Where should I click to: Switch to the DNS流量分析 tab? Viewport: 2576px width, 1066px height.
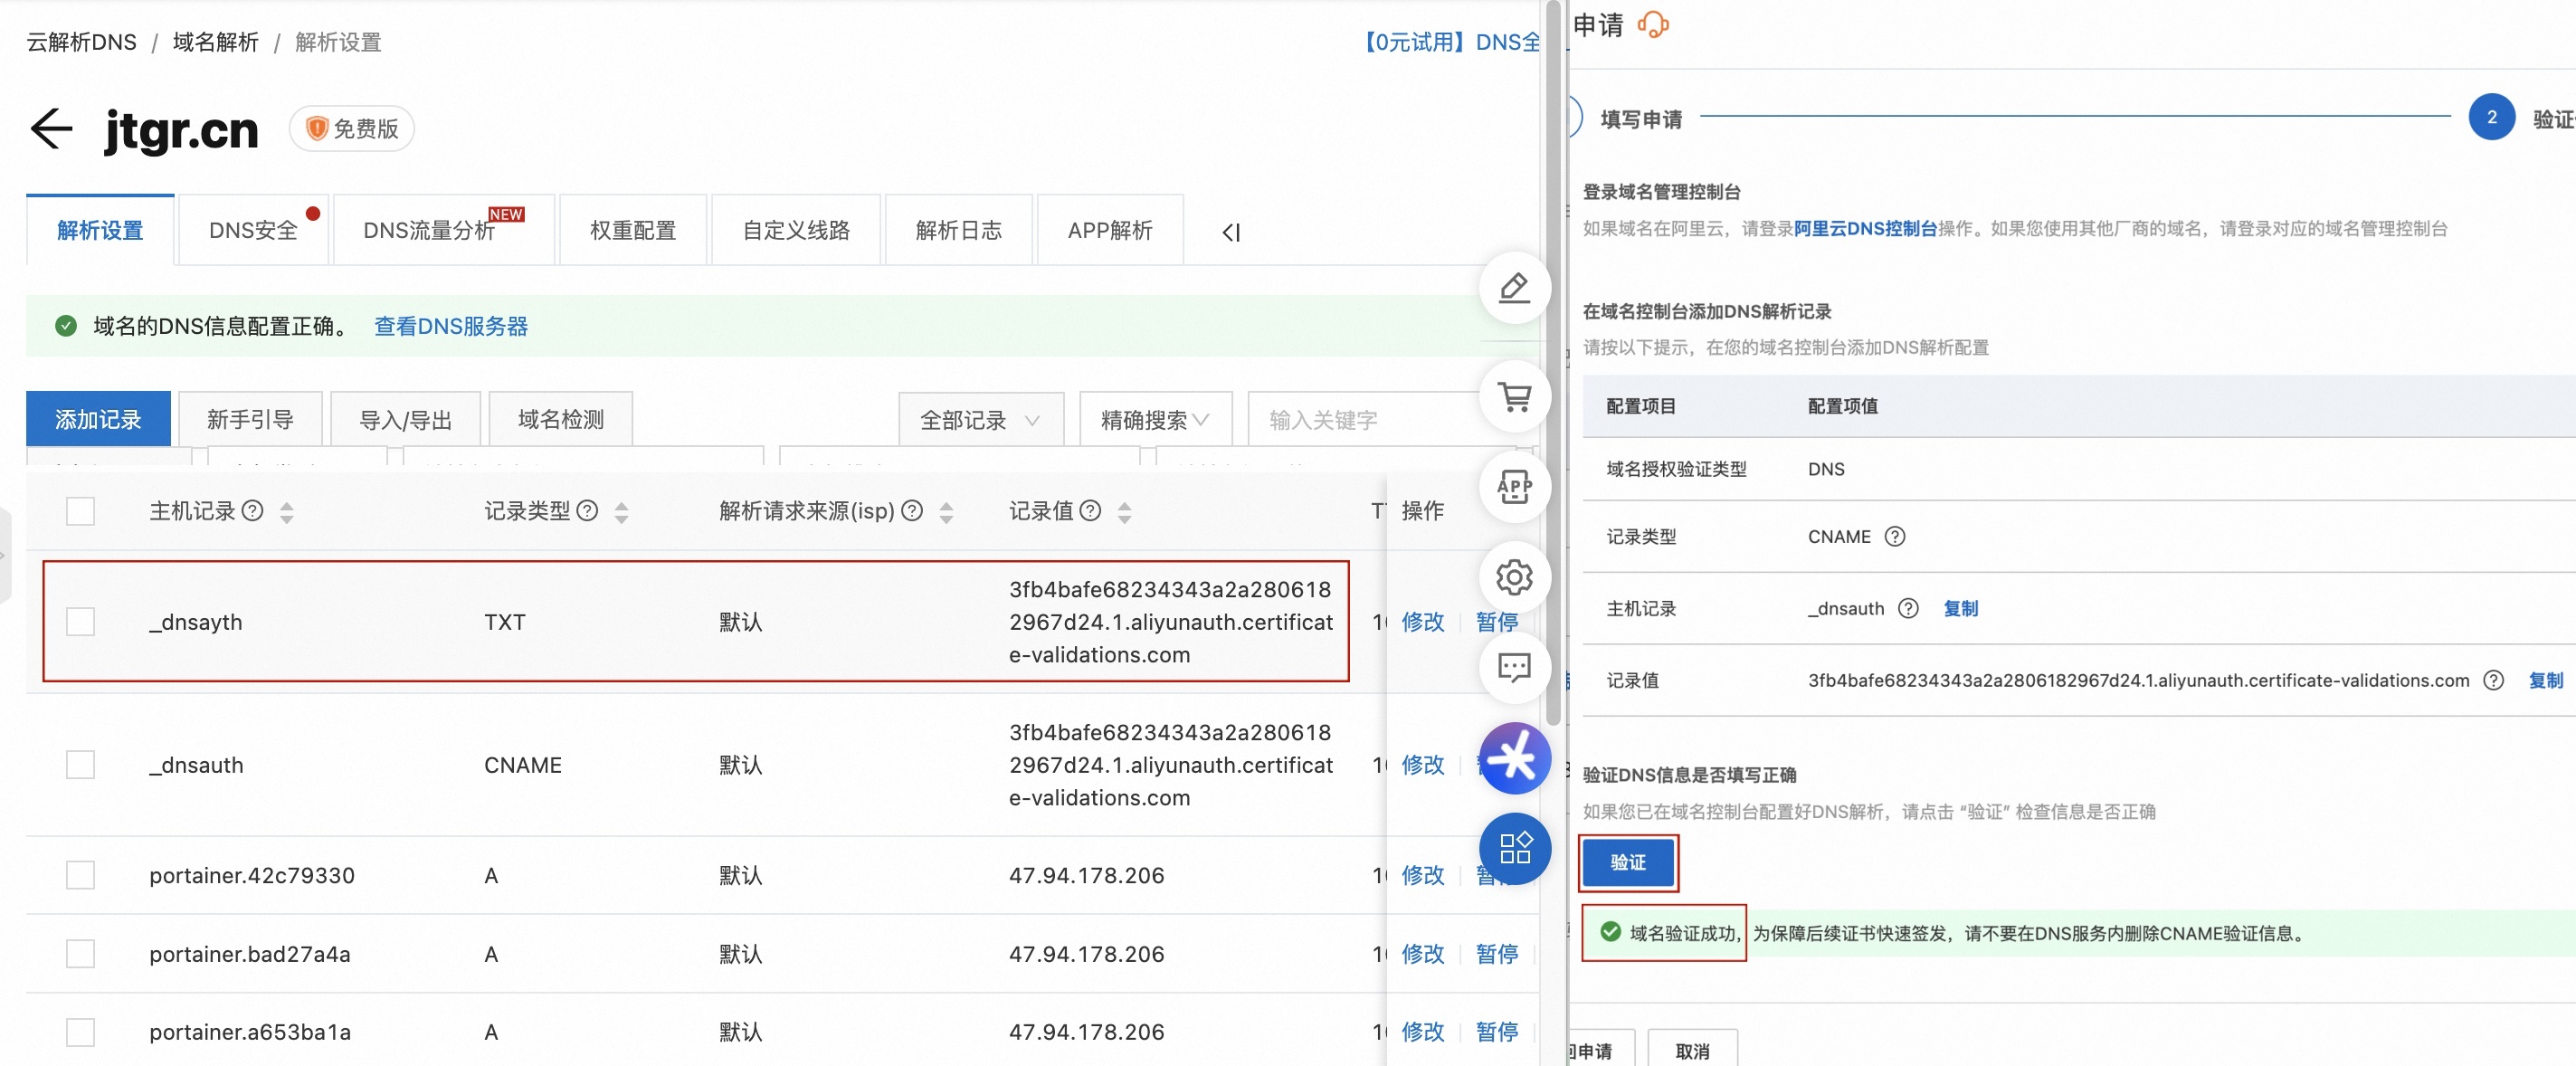coord(443,230)
